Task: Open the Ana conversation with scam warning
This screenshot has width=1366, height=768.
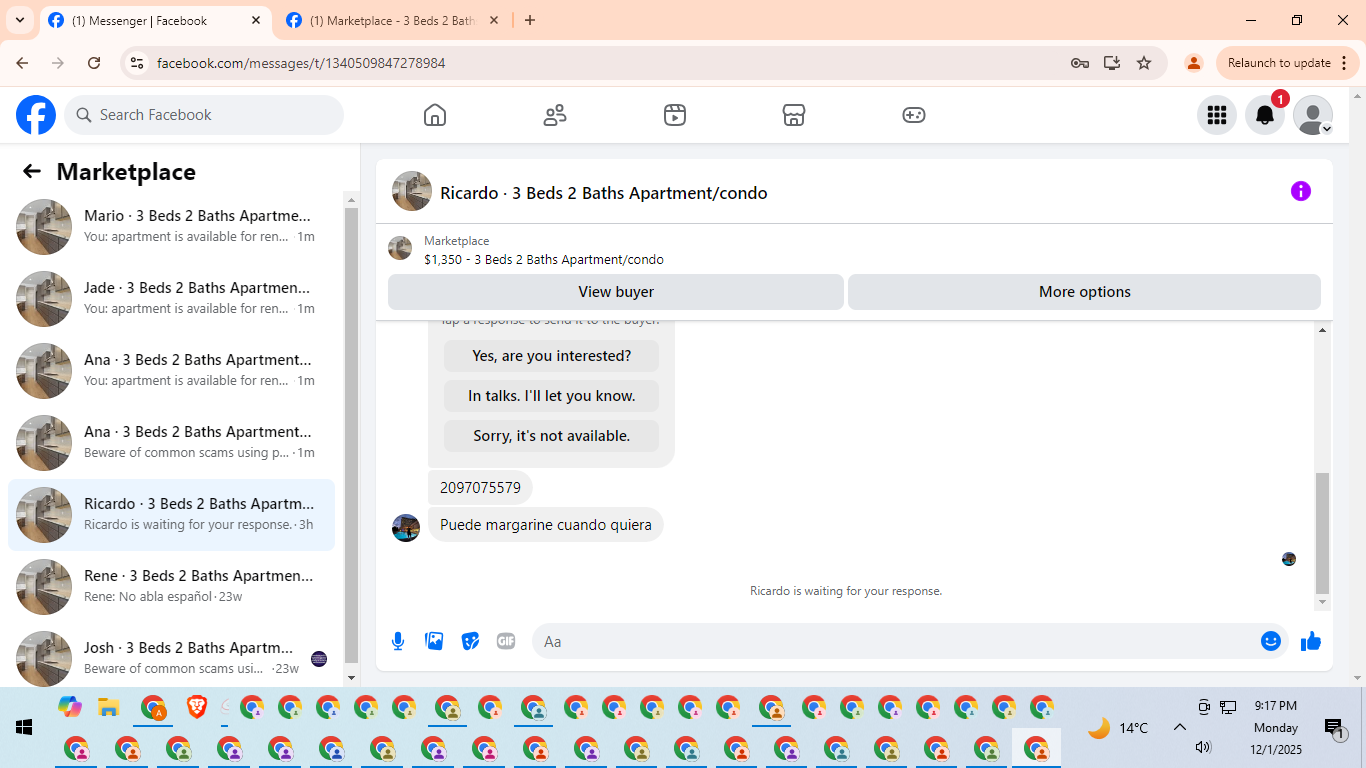Action: click(x=172, y=443)
